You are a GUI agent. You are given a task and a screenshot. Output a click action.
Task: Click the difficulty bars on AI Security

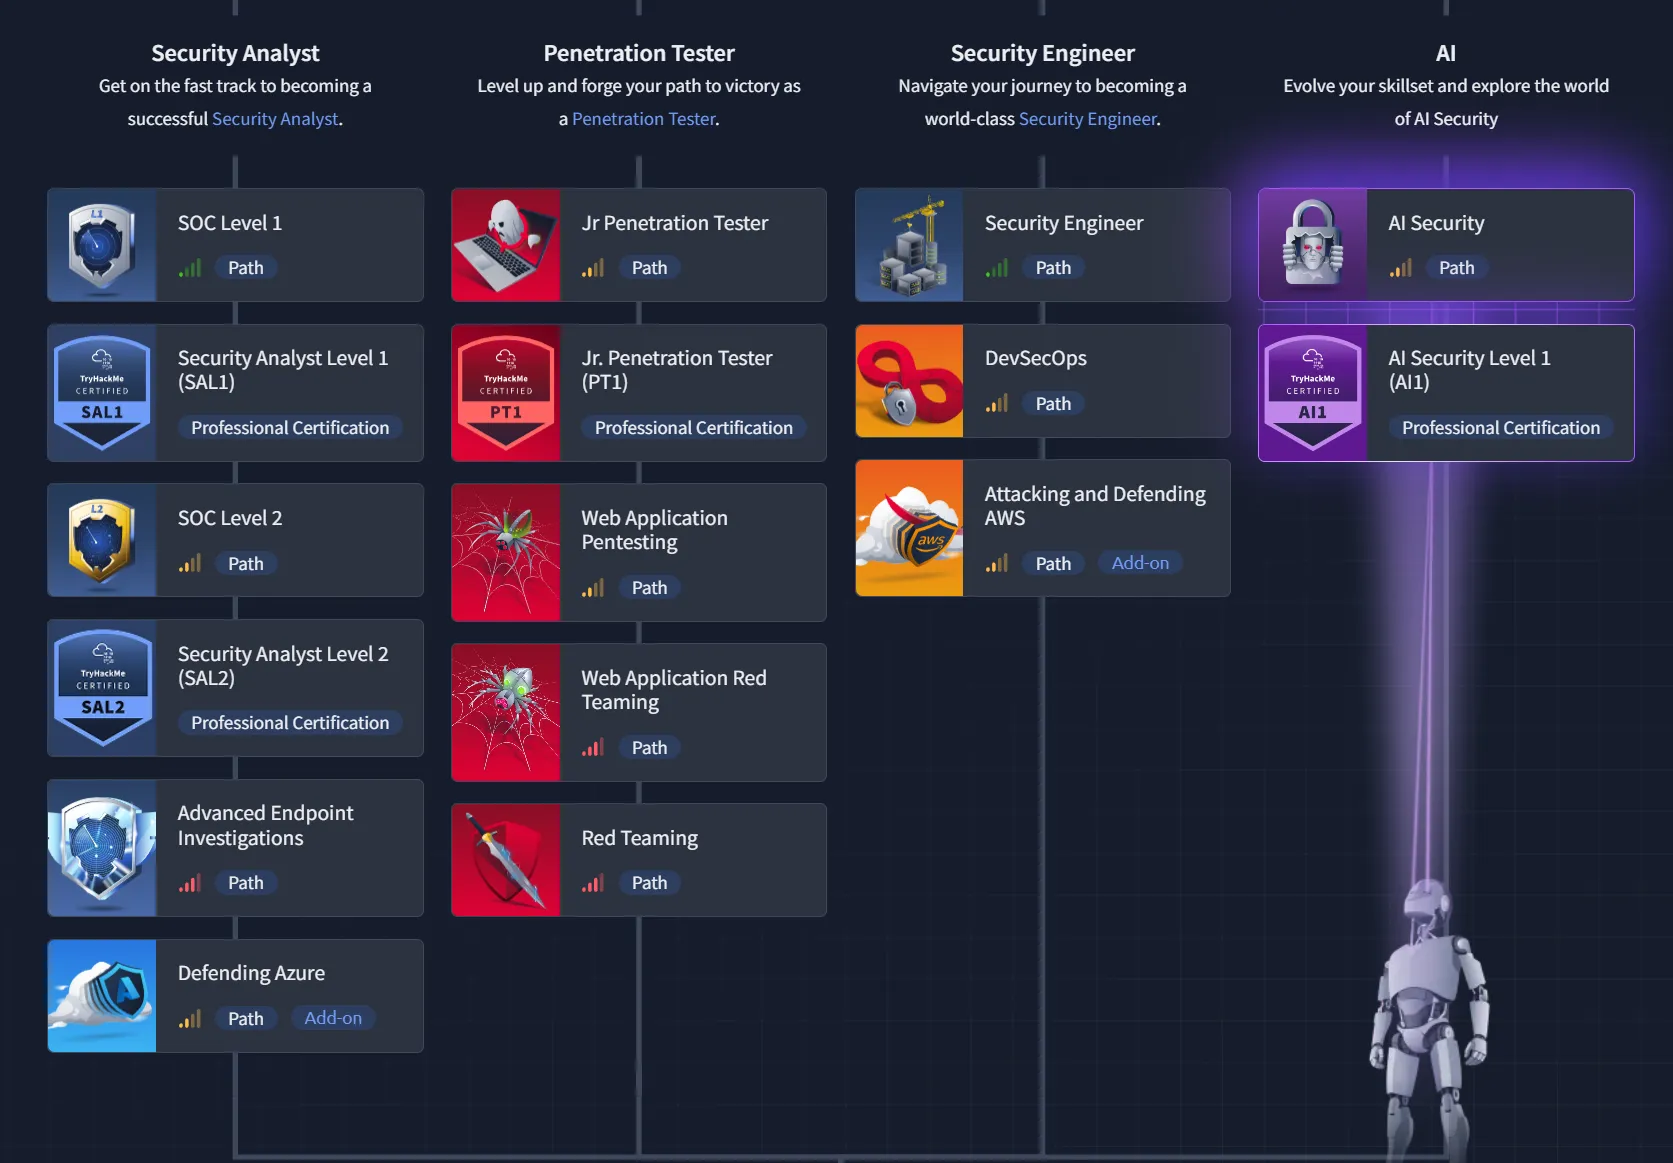[1401, 268]
